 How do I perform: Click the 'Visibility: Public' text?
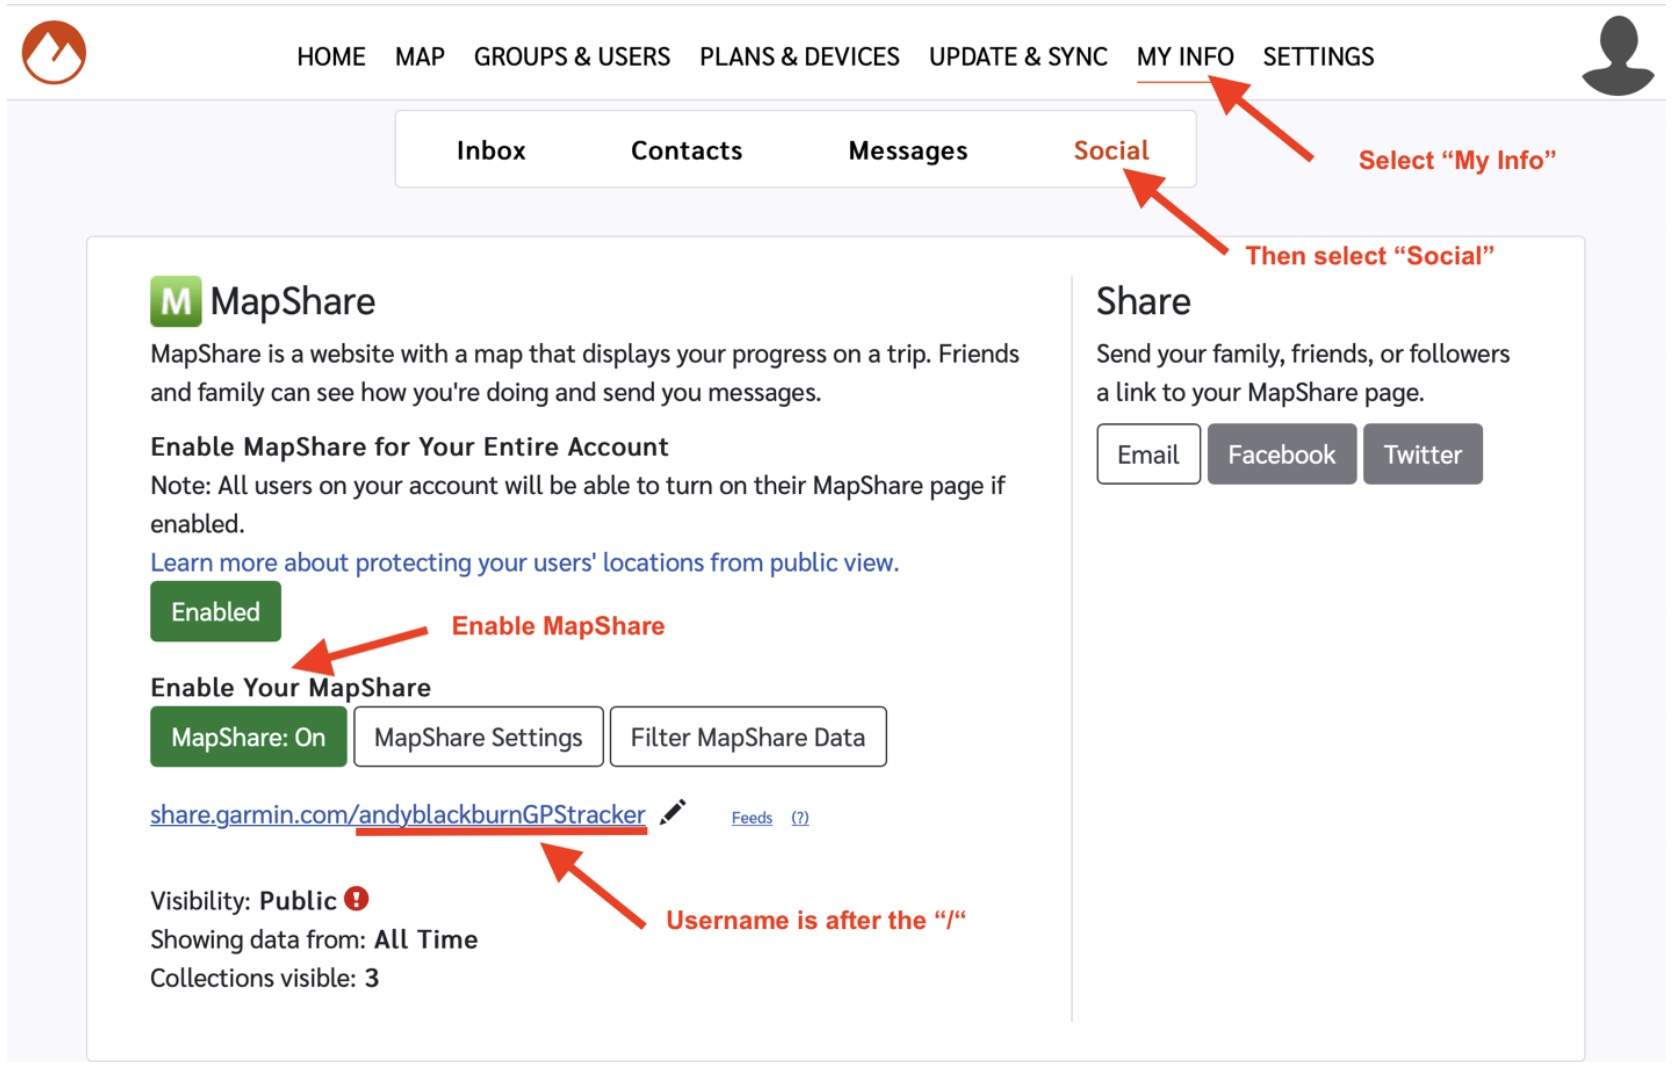[x=244, y=900]
